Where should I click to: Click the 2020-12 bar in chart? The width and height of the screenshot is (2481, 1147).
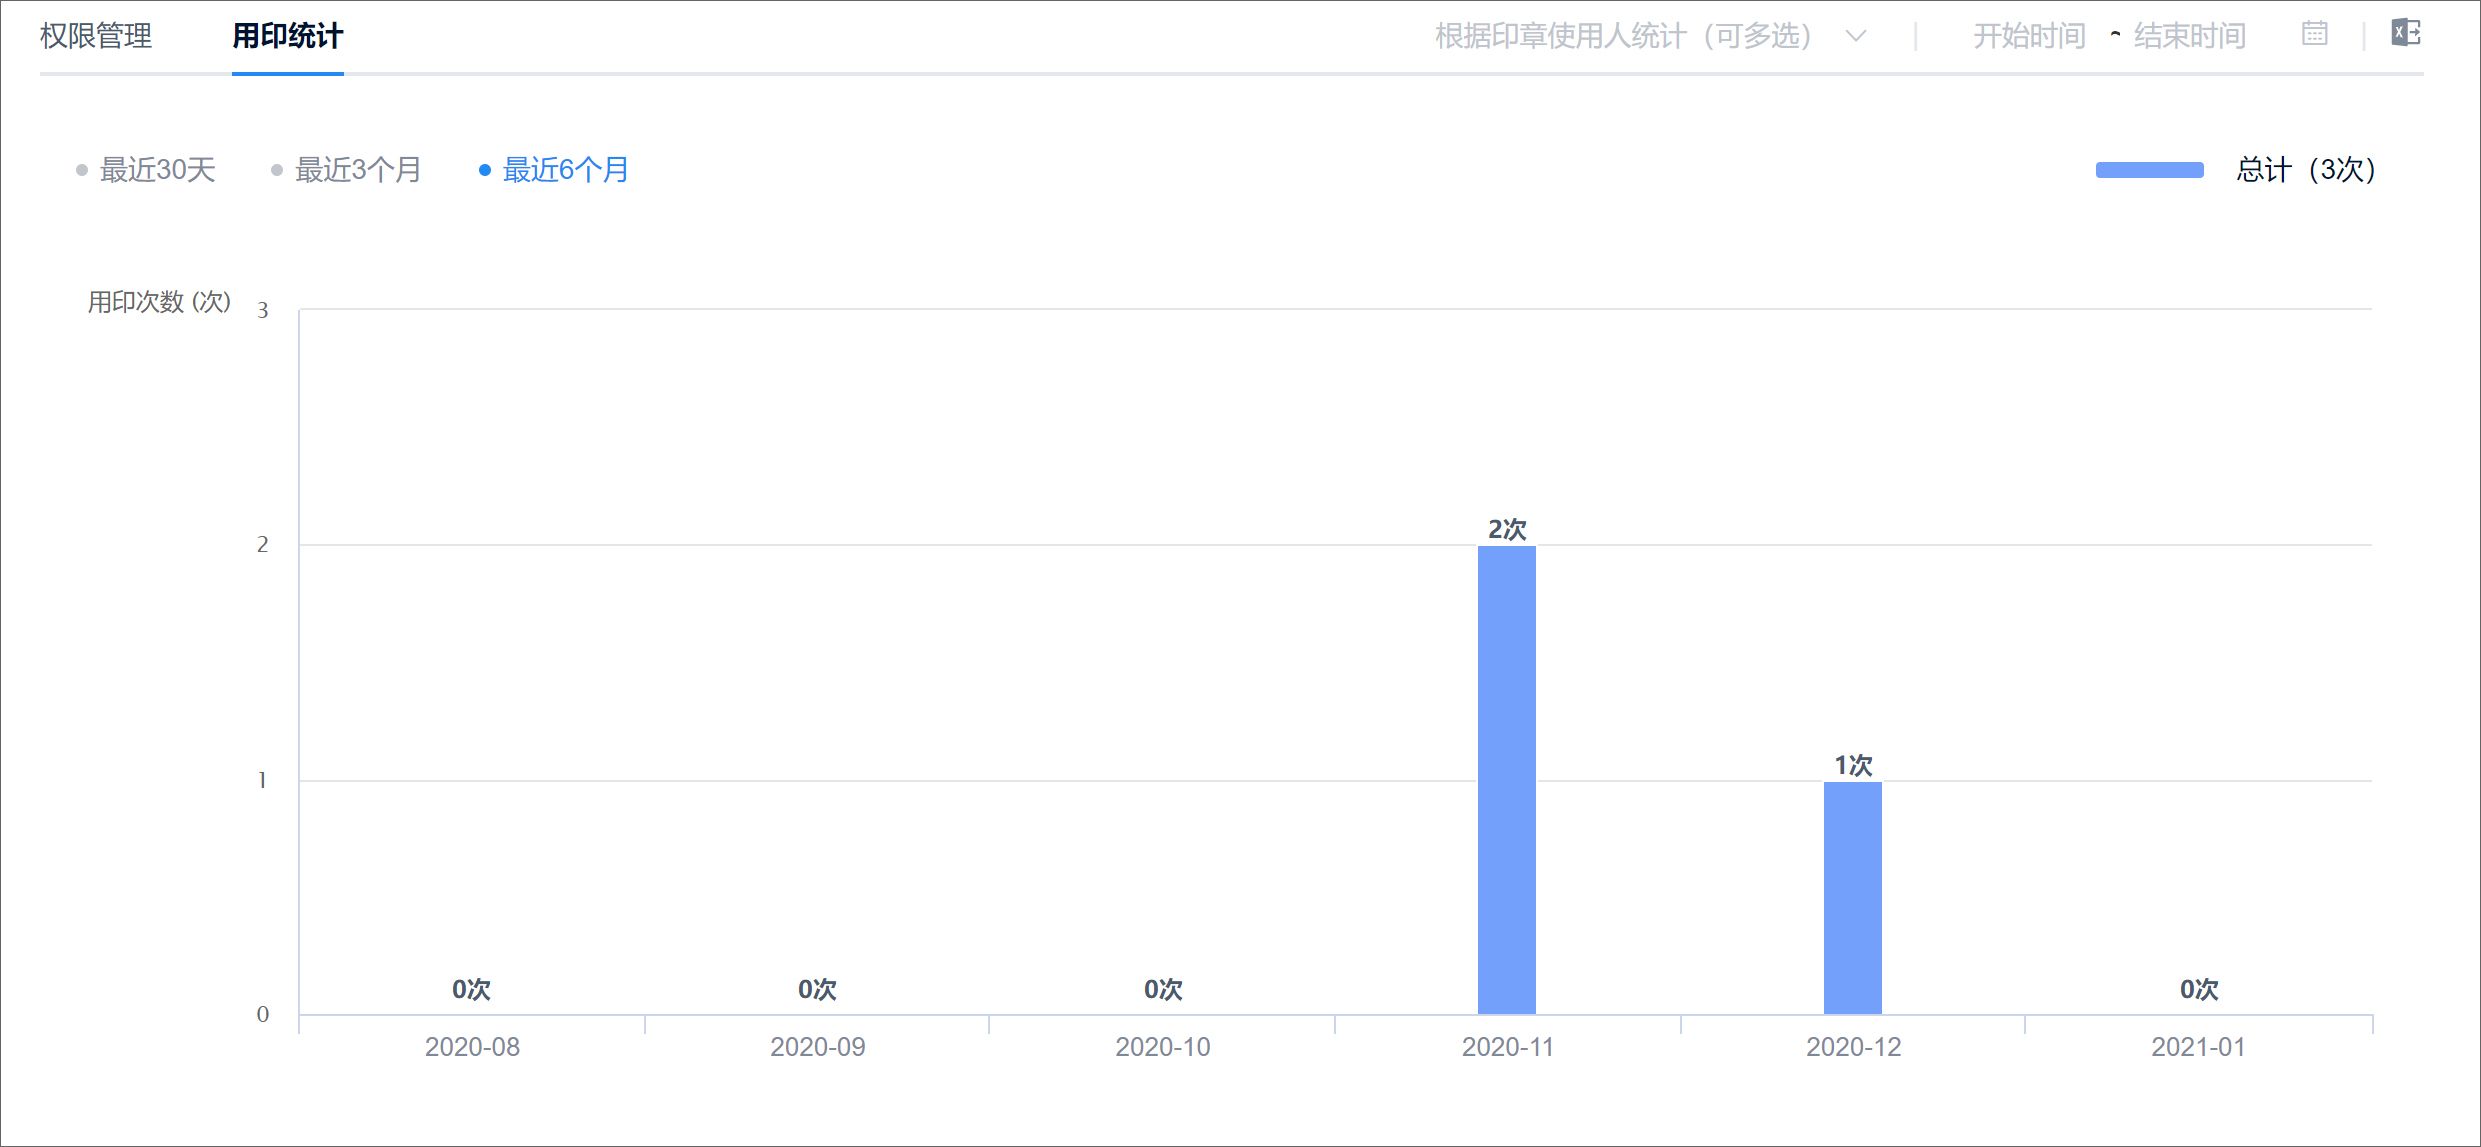click(1852, 897)
